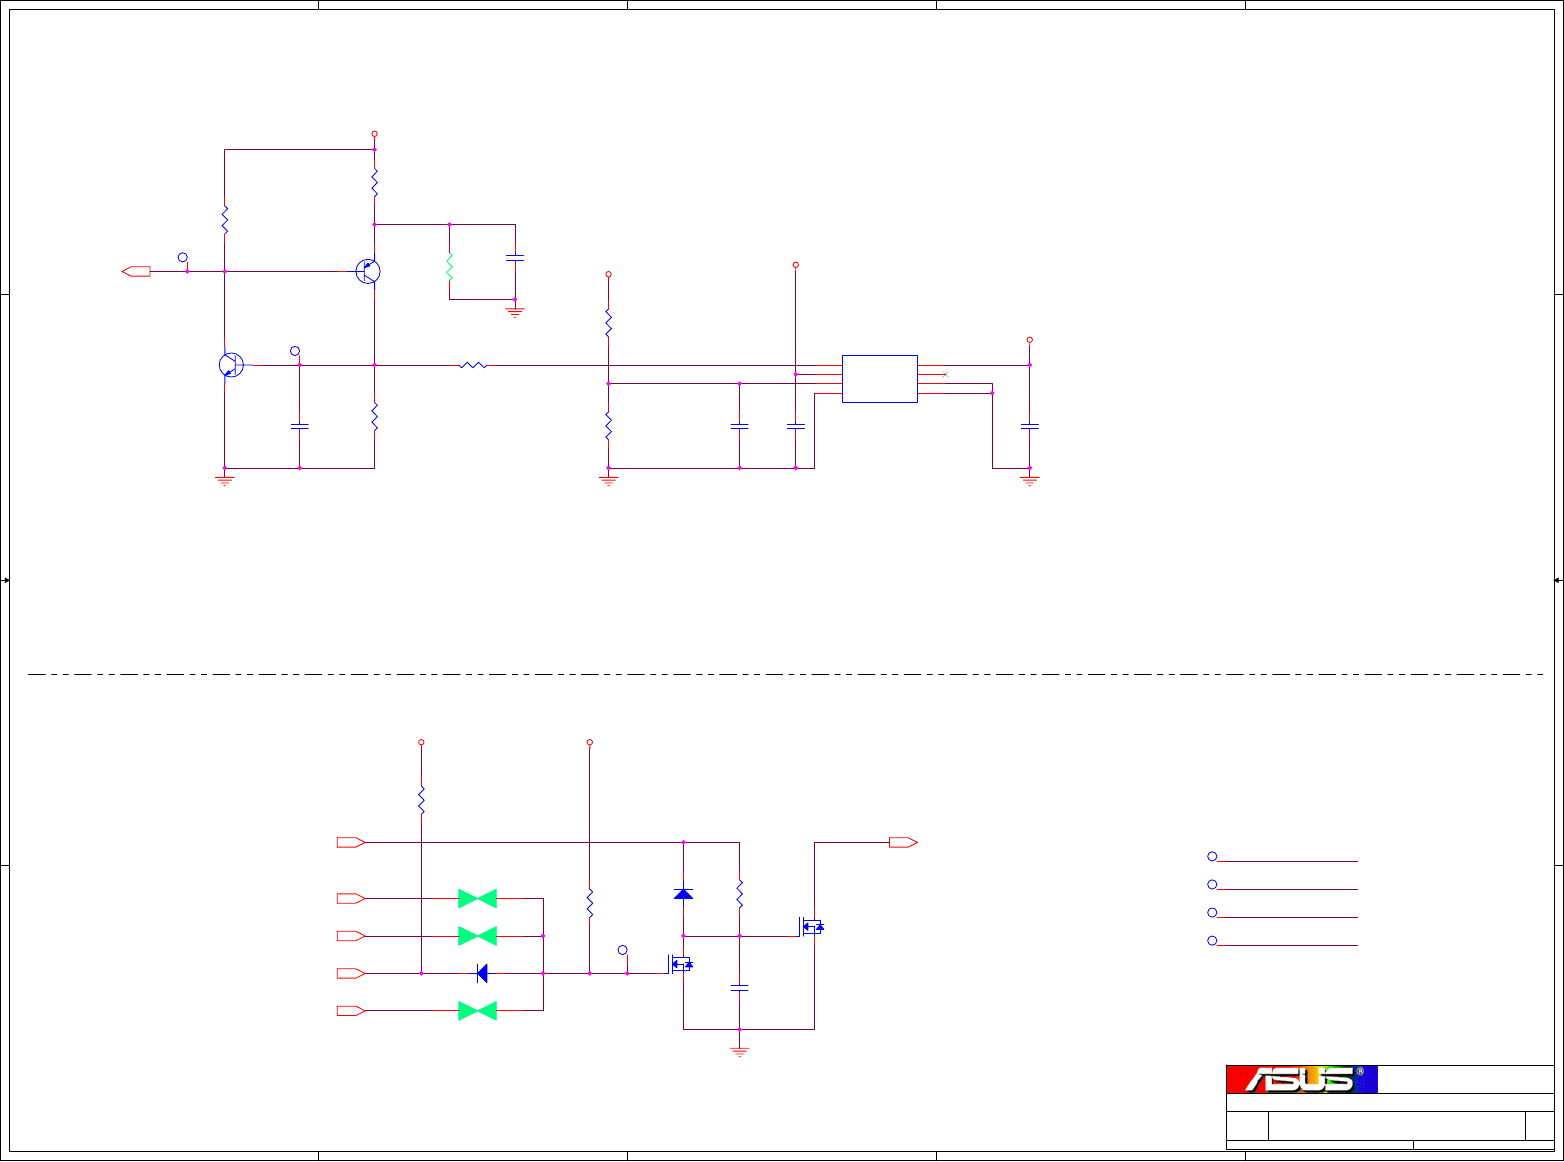Select the capacitor in the MOSFET circuit
The image size is (1564, 1162).
739,988
